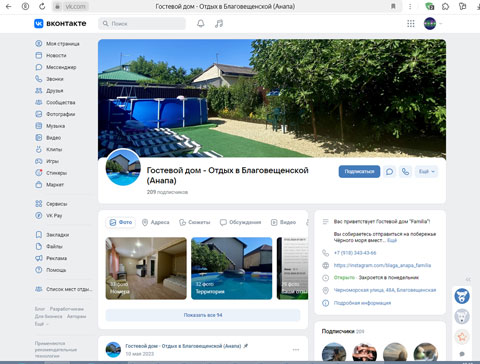
Task: Open the Номера photo album thumbnail
Action: 146,268
